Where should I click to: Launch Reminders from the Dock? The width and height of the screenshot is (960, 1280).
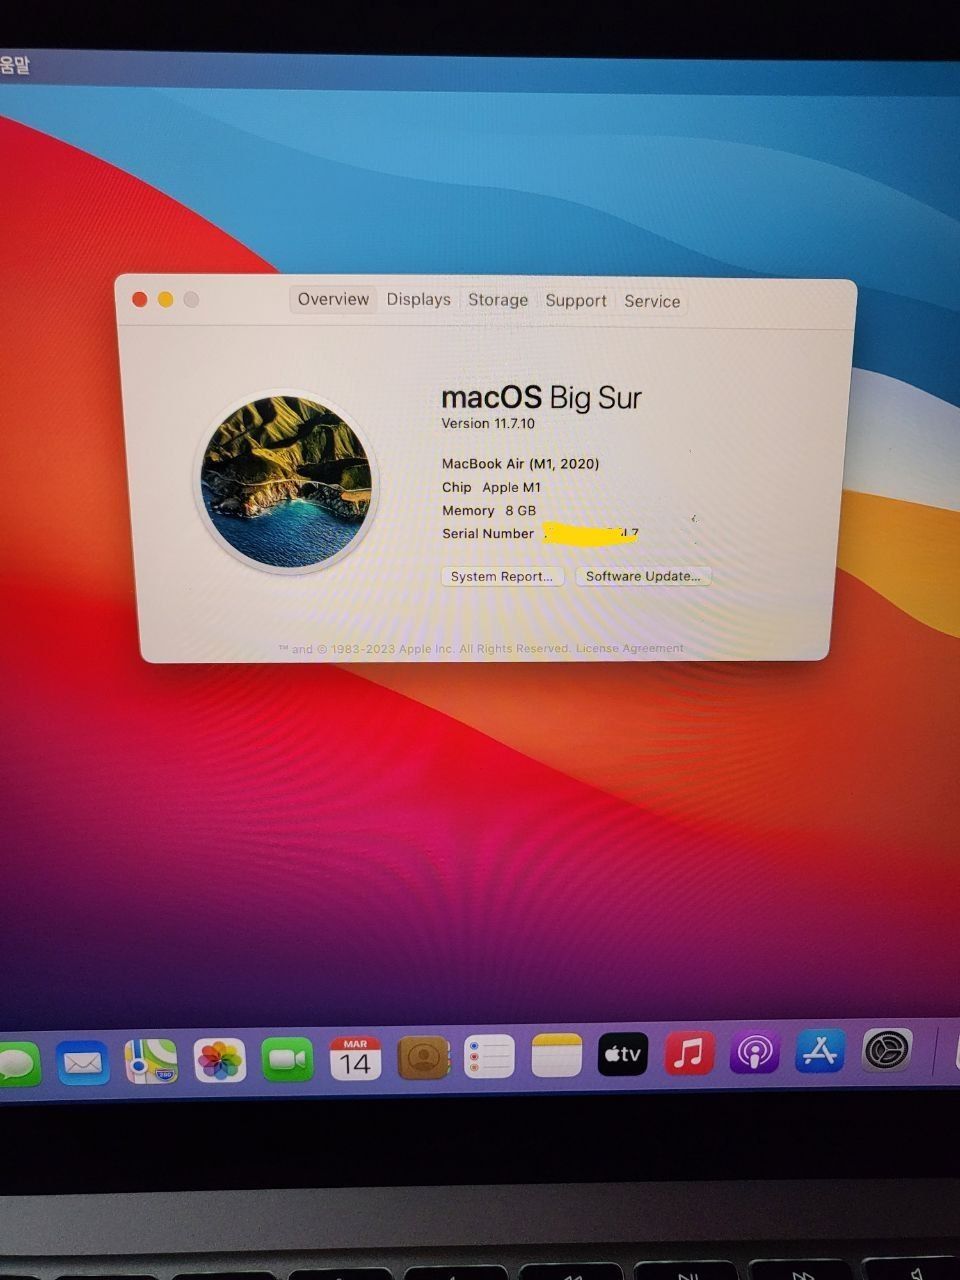(489, 1056)
